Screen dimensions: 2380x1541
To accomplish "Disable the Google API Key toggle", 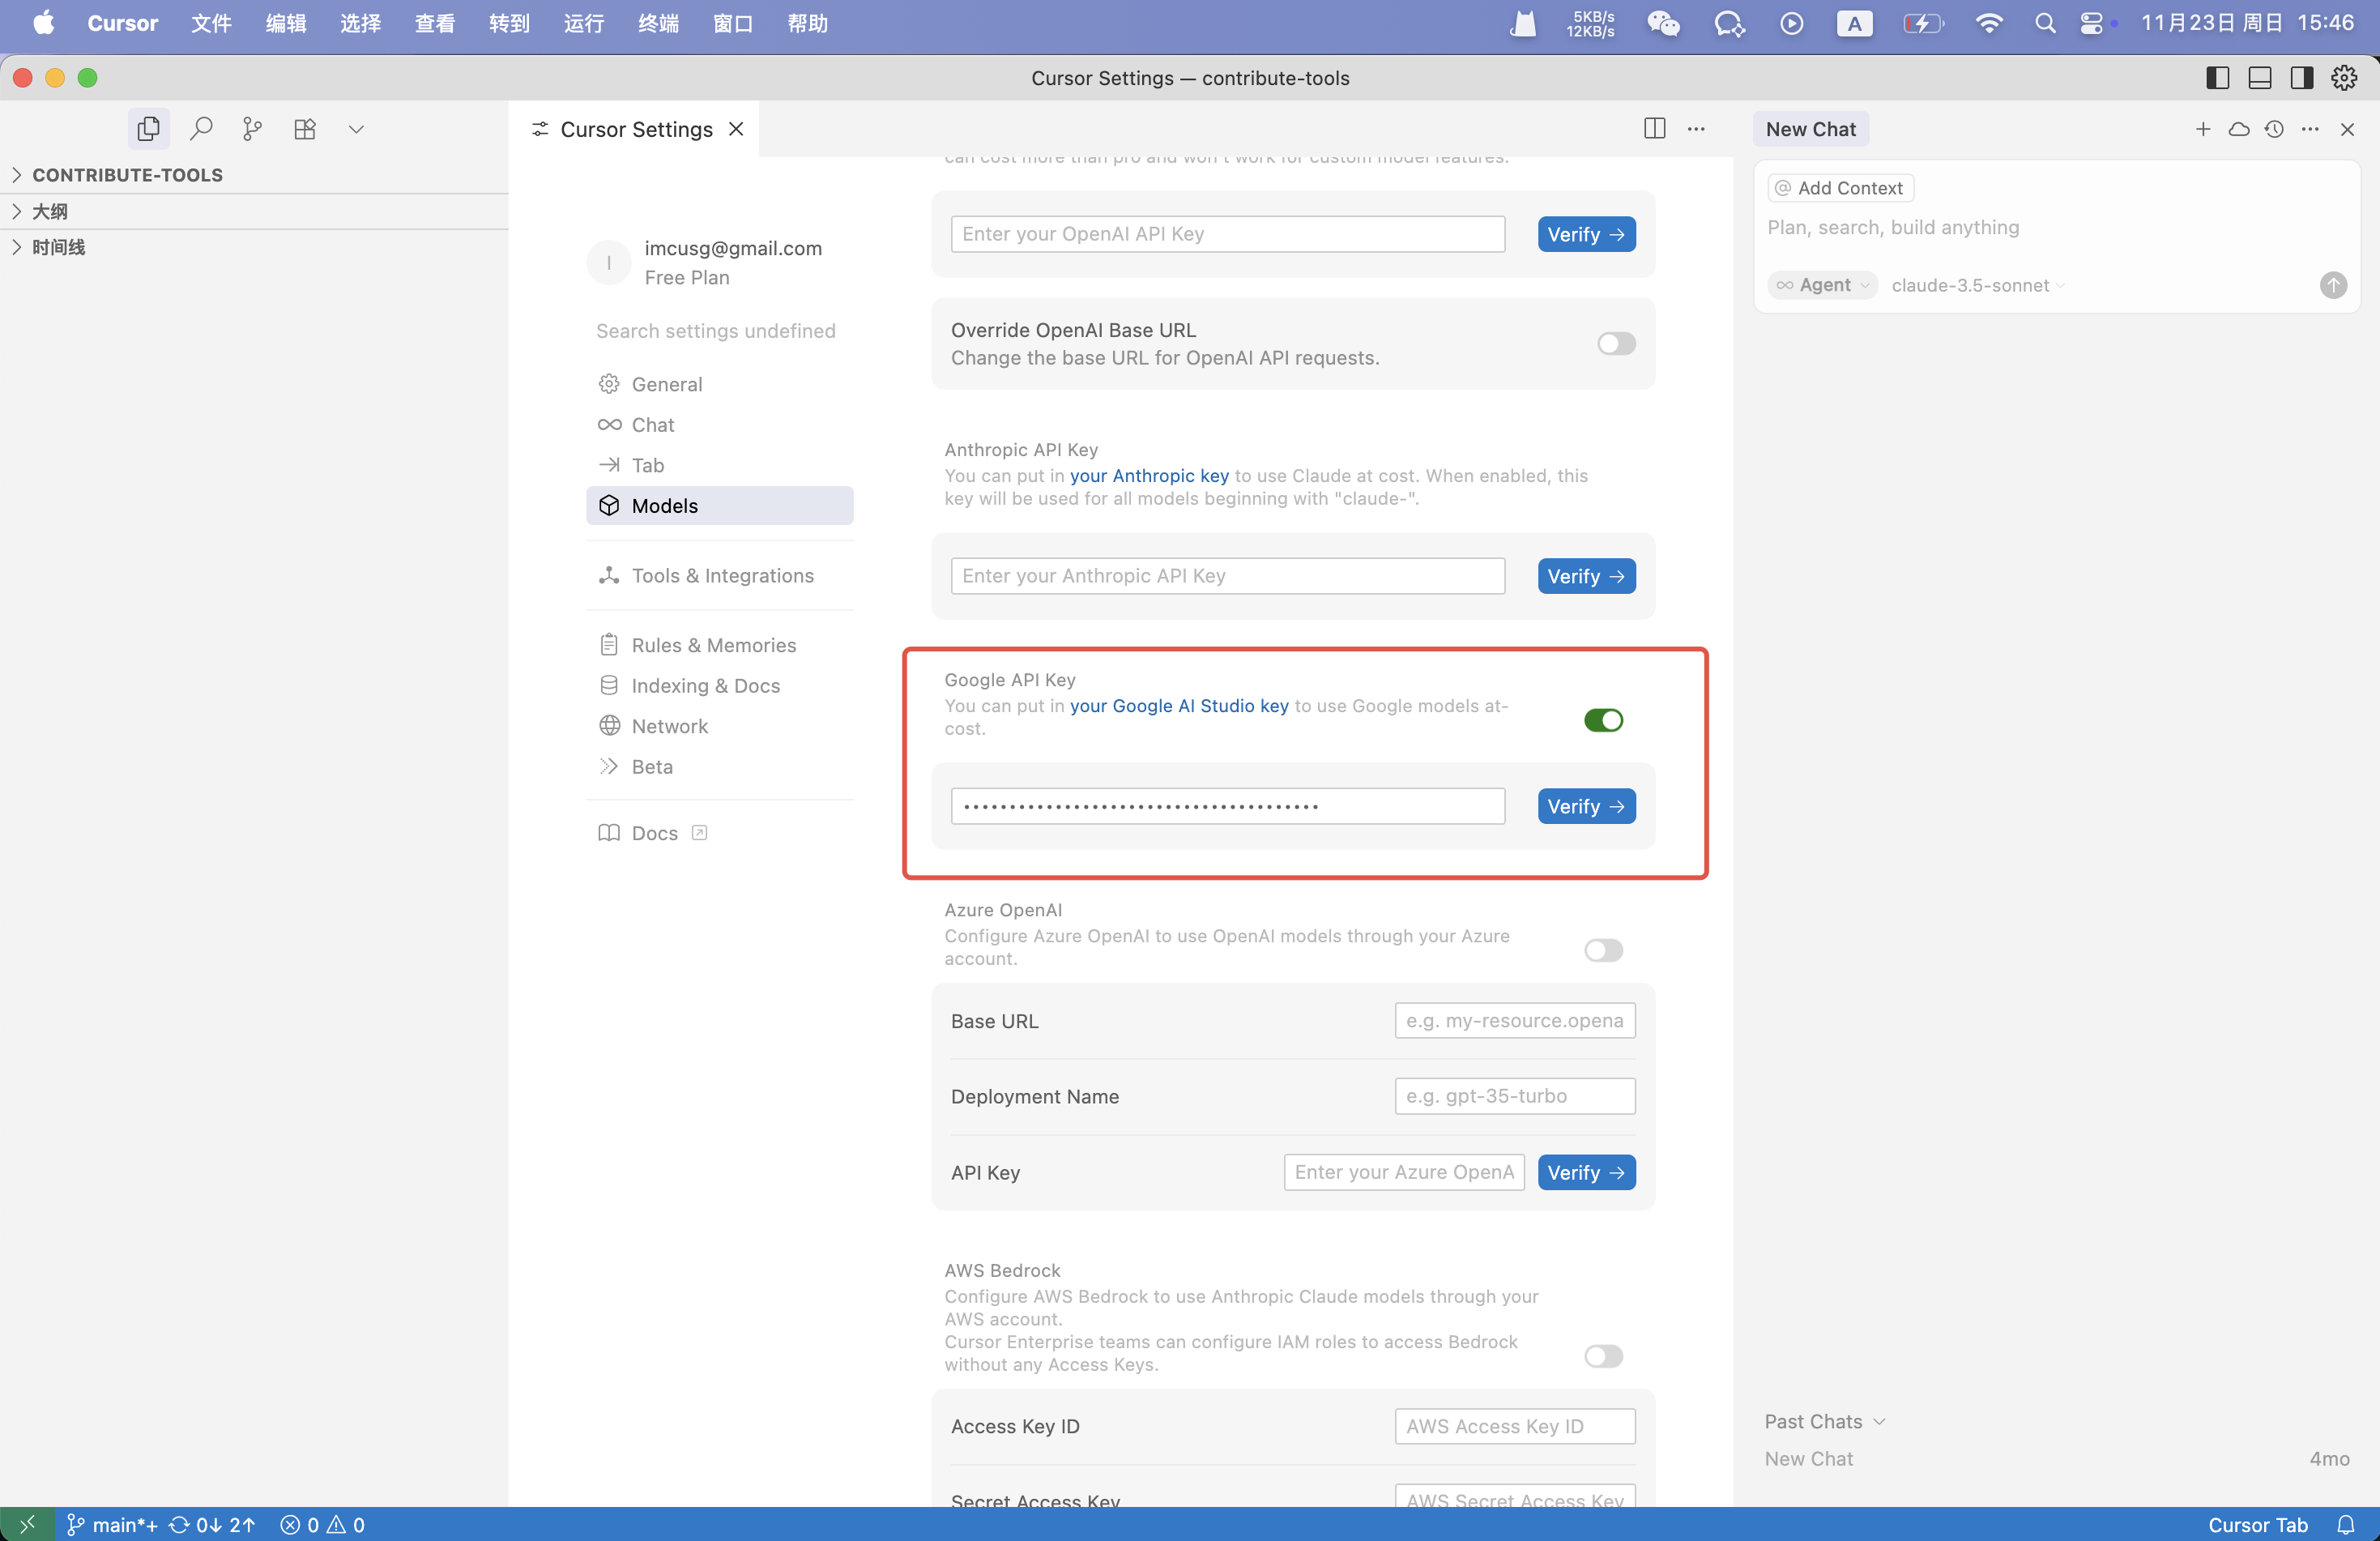I will [x=1602, y=720].
